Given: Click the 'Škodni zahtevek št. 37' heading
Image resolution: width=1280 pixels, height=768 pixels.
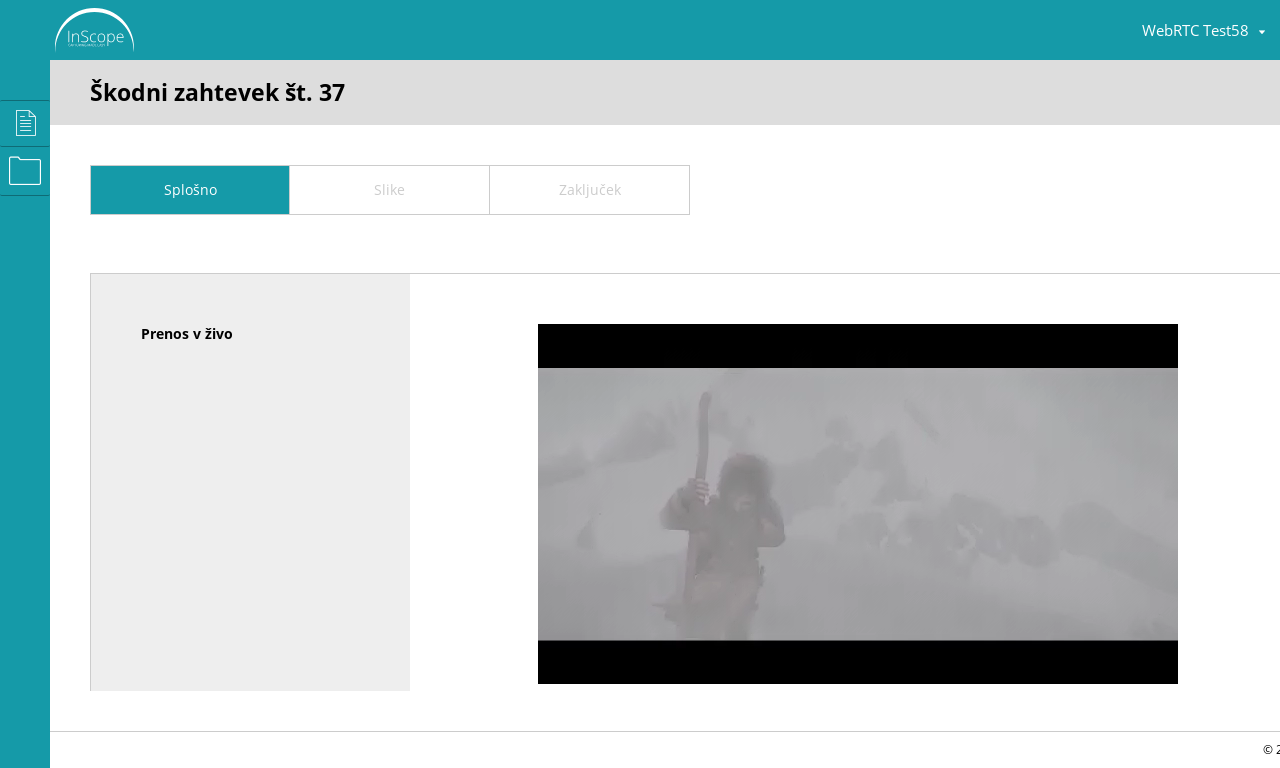Looking at the screenshot, I should tap(217, 92).
